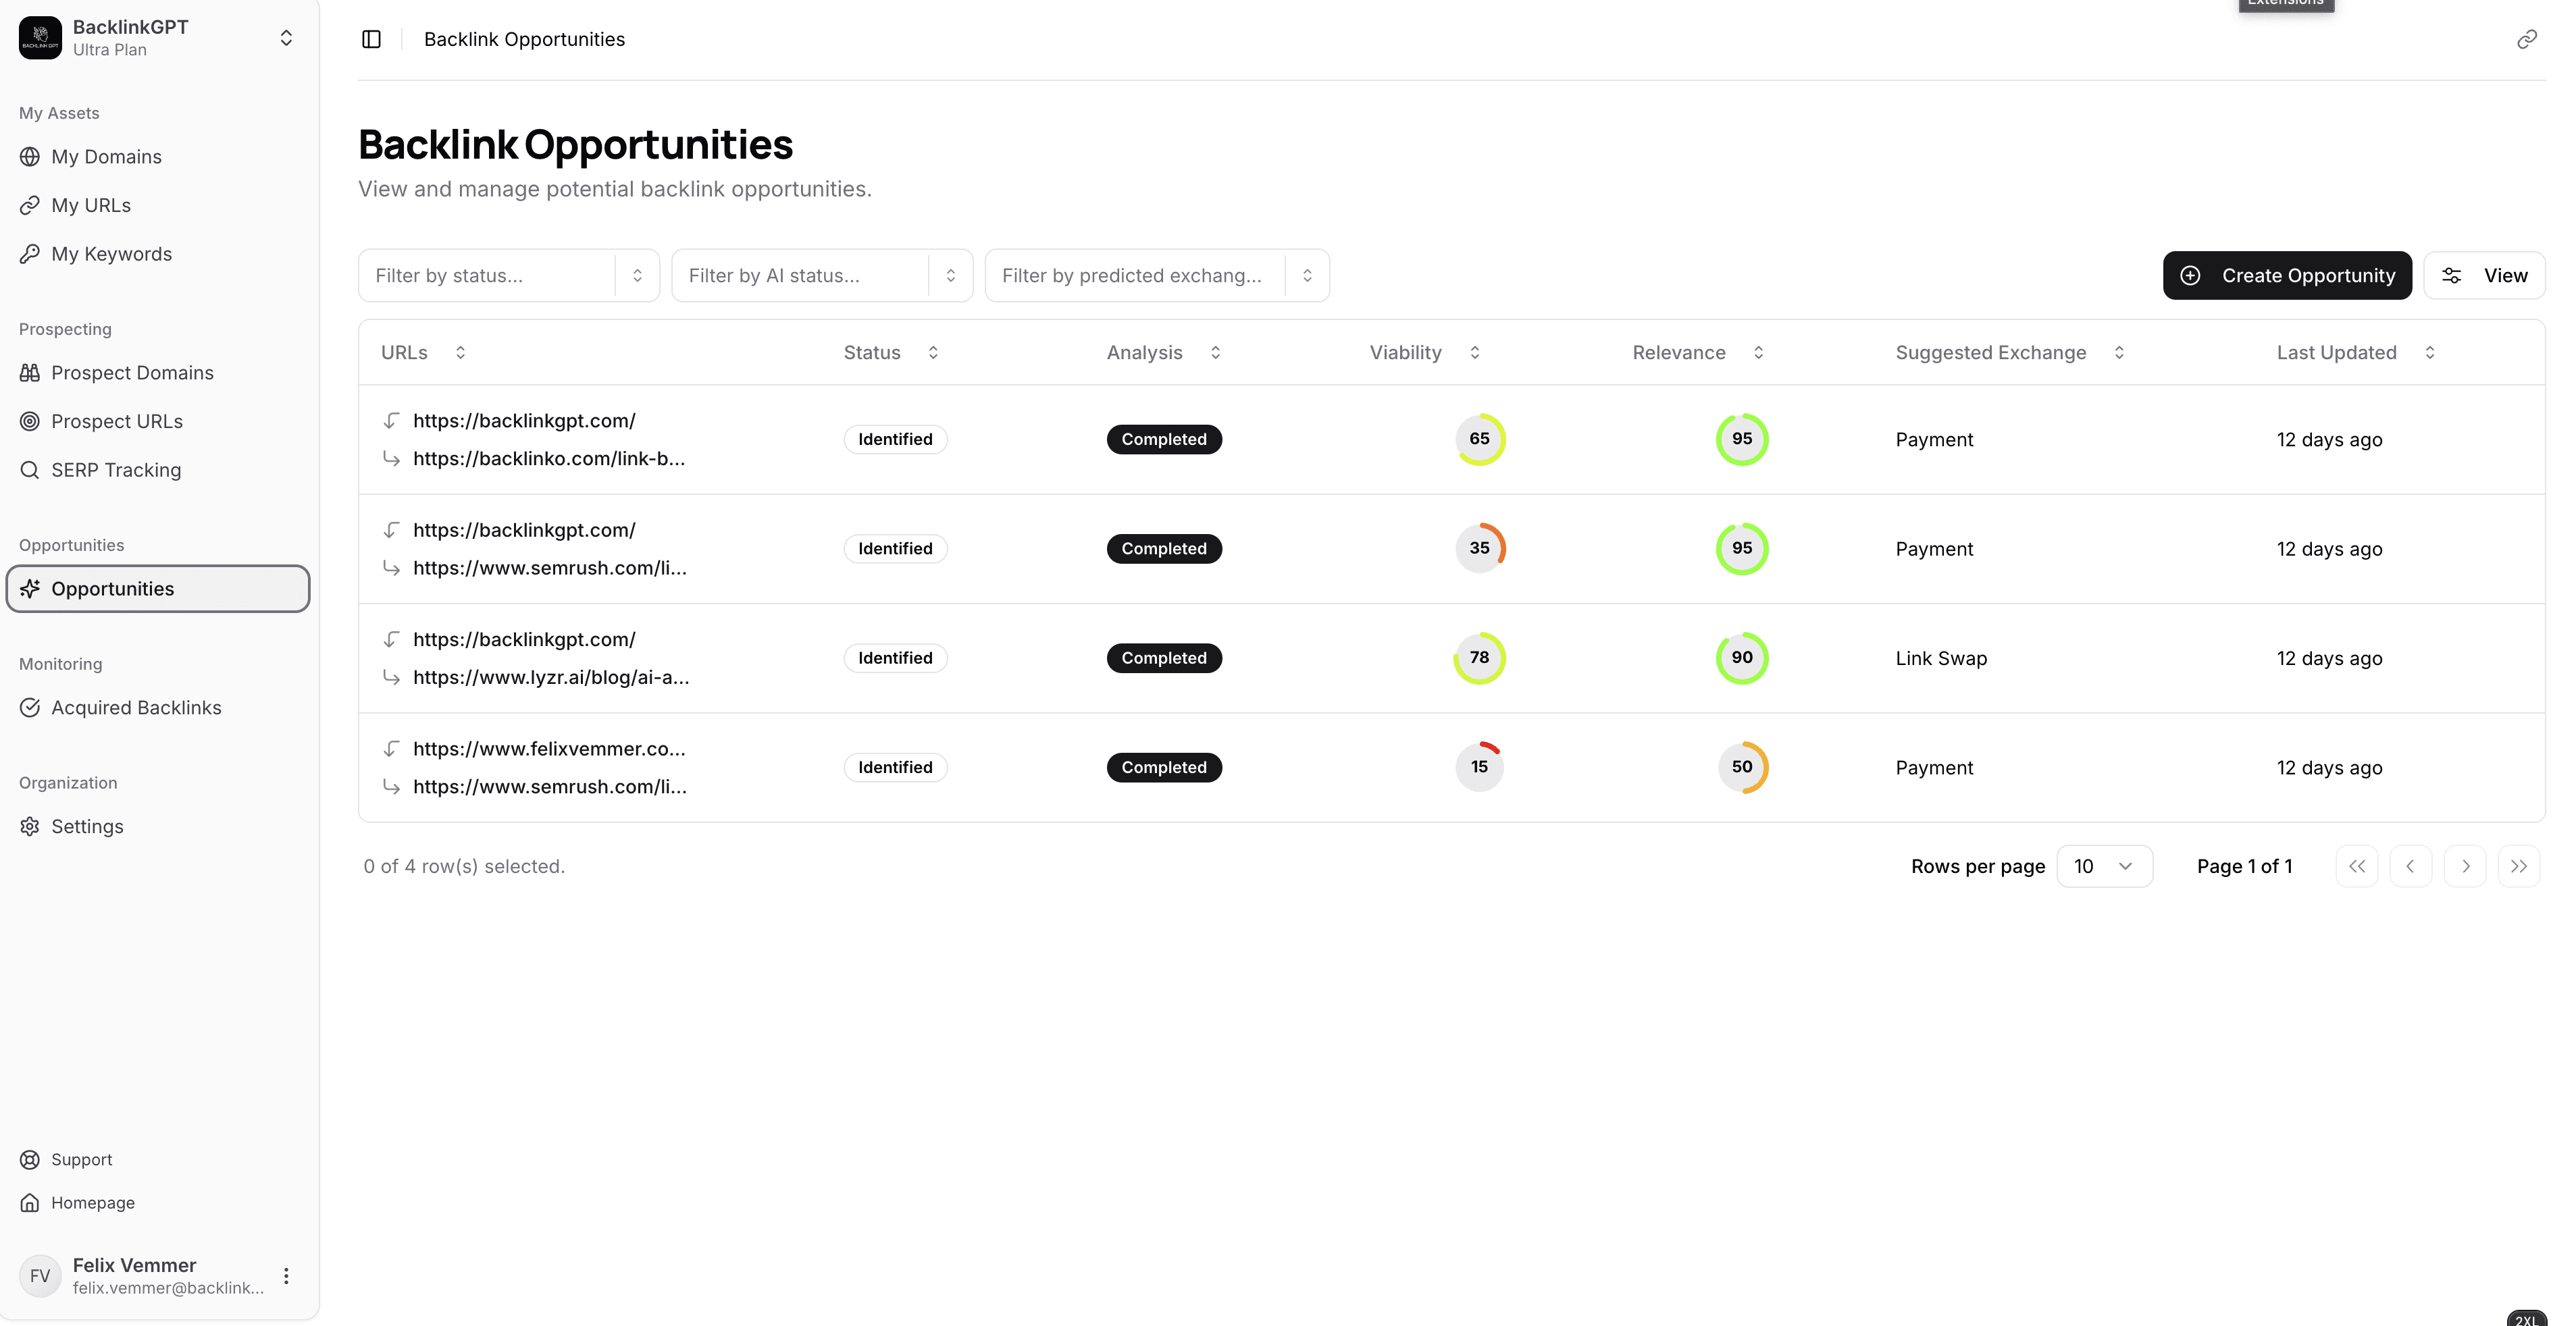
Task: Click the copy link icon top right
Action: coord(2526,39)
